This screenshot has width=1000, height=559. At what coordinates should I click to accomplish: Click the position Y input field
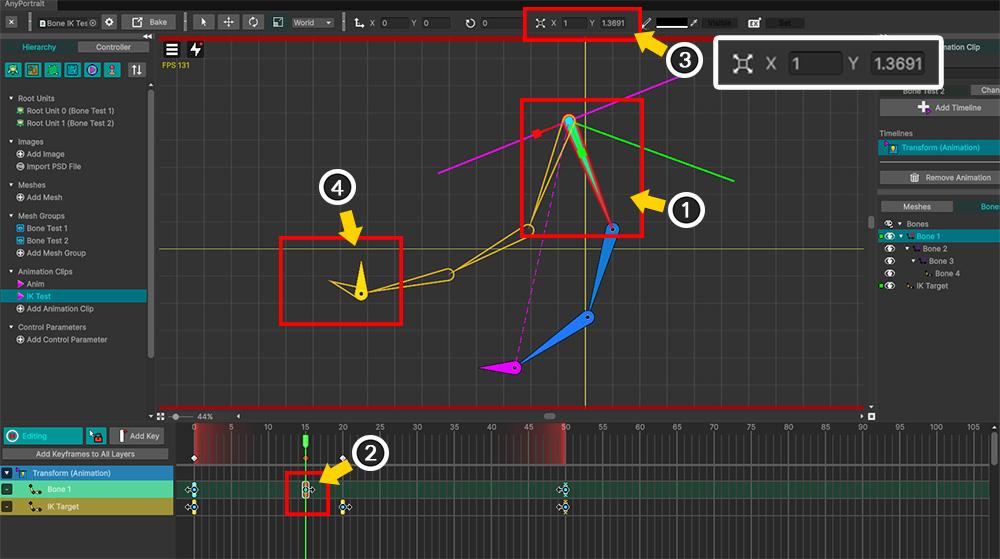(x=436, y=23)
